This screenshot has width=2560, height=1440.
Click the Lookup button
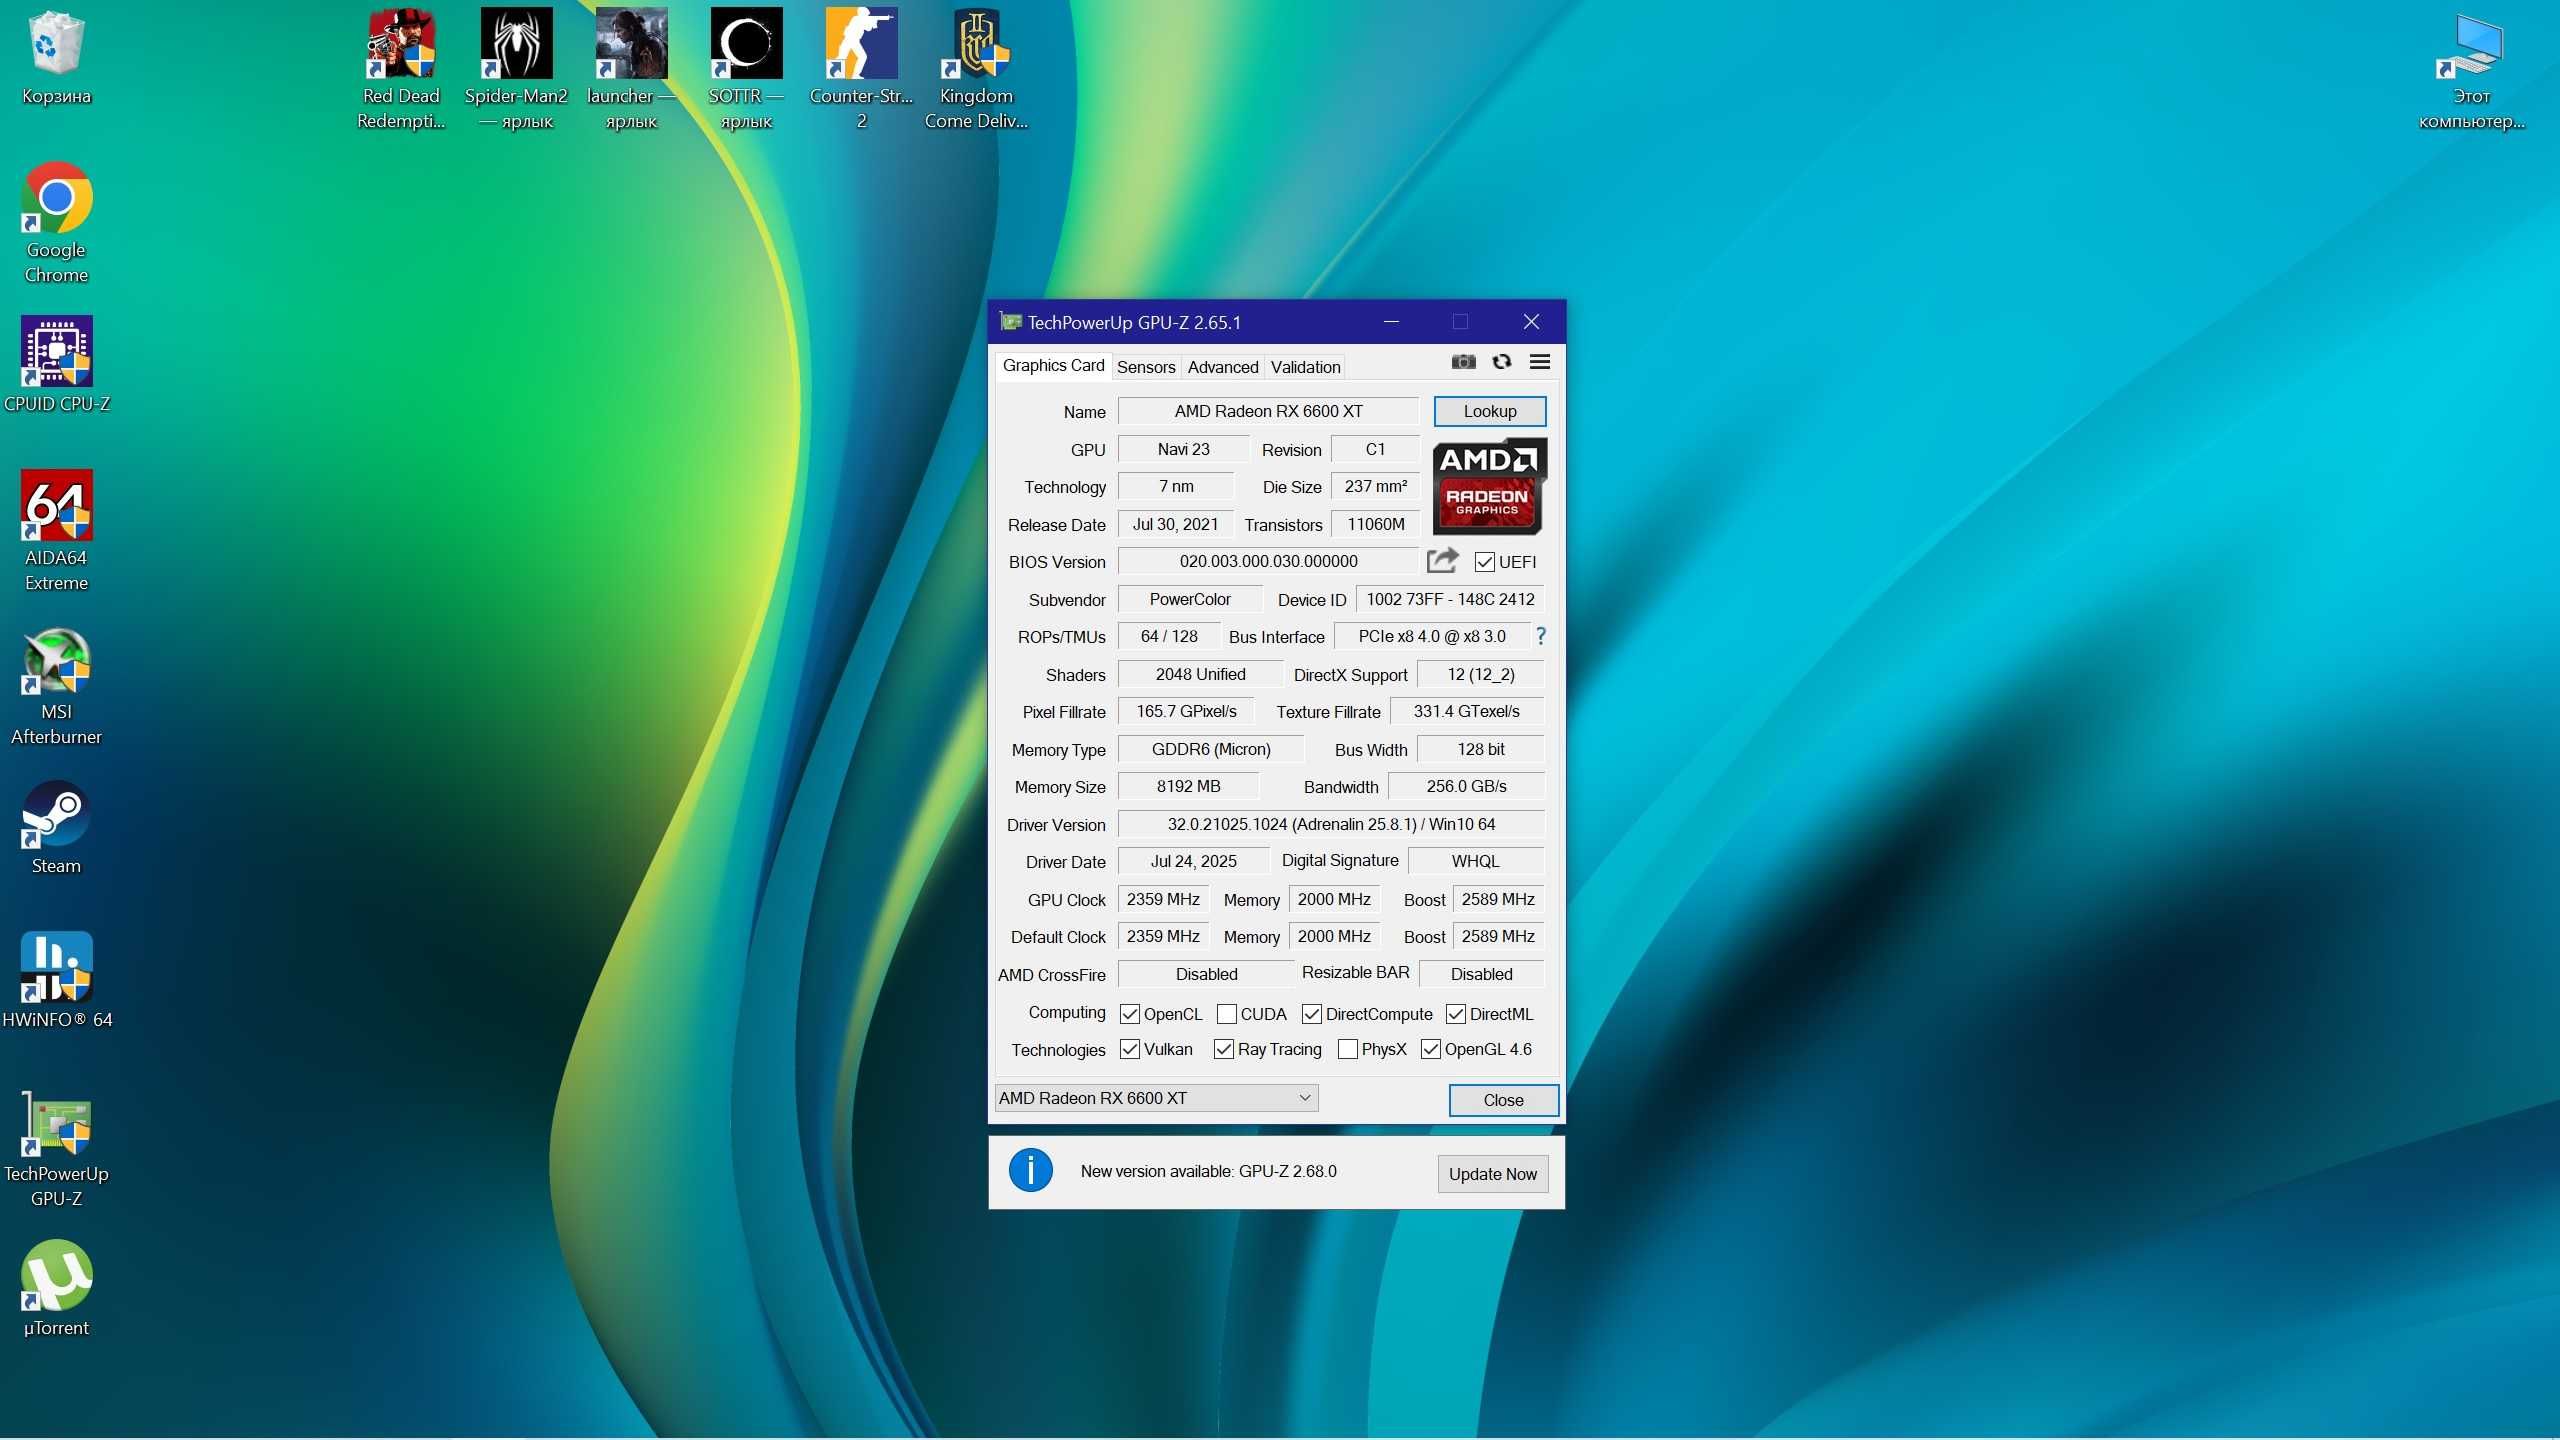click(x=1490, y=411)
